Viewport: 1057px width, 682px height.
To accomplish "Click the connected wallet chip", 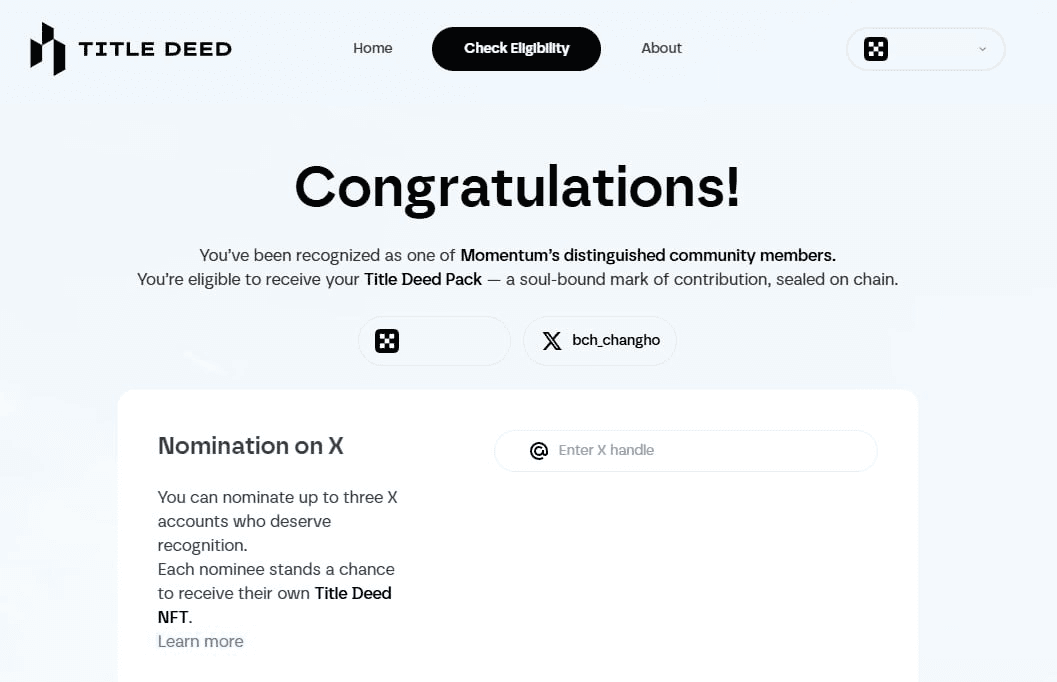I will click(434, 341).
